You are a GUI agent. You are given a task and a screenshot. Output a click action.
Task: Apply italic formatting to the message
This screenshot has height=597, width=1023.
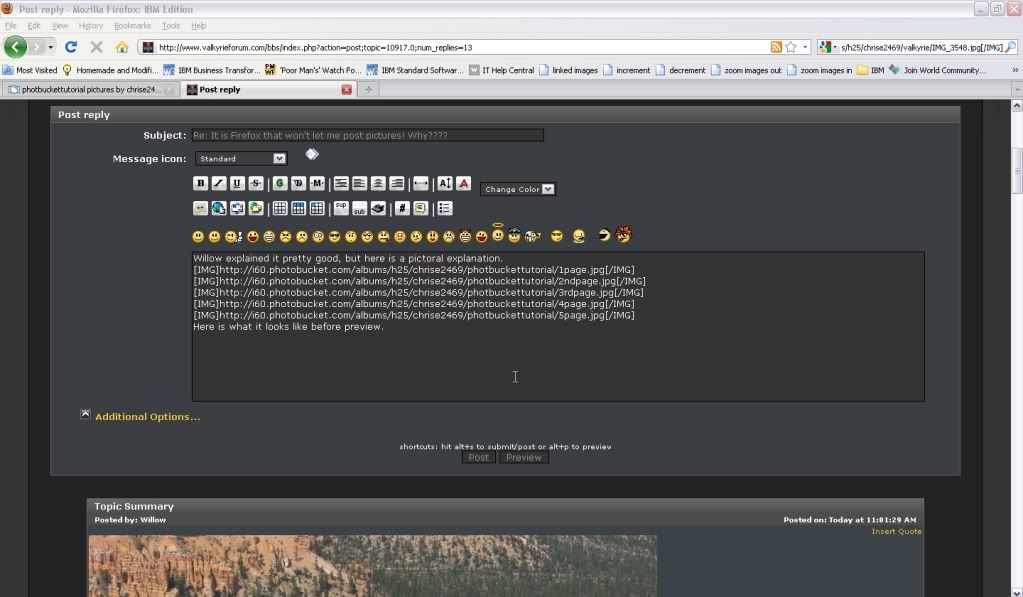pos(219,184)
